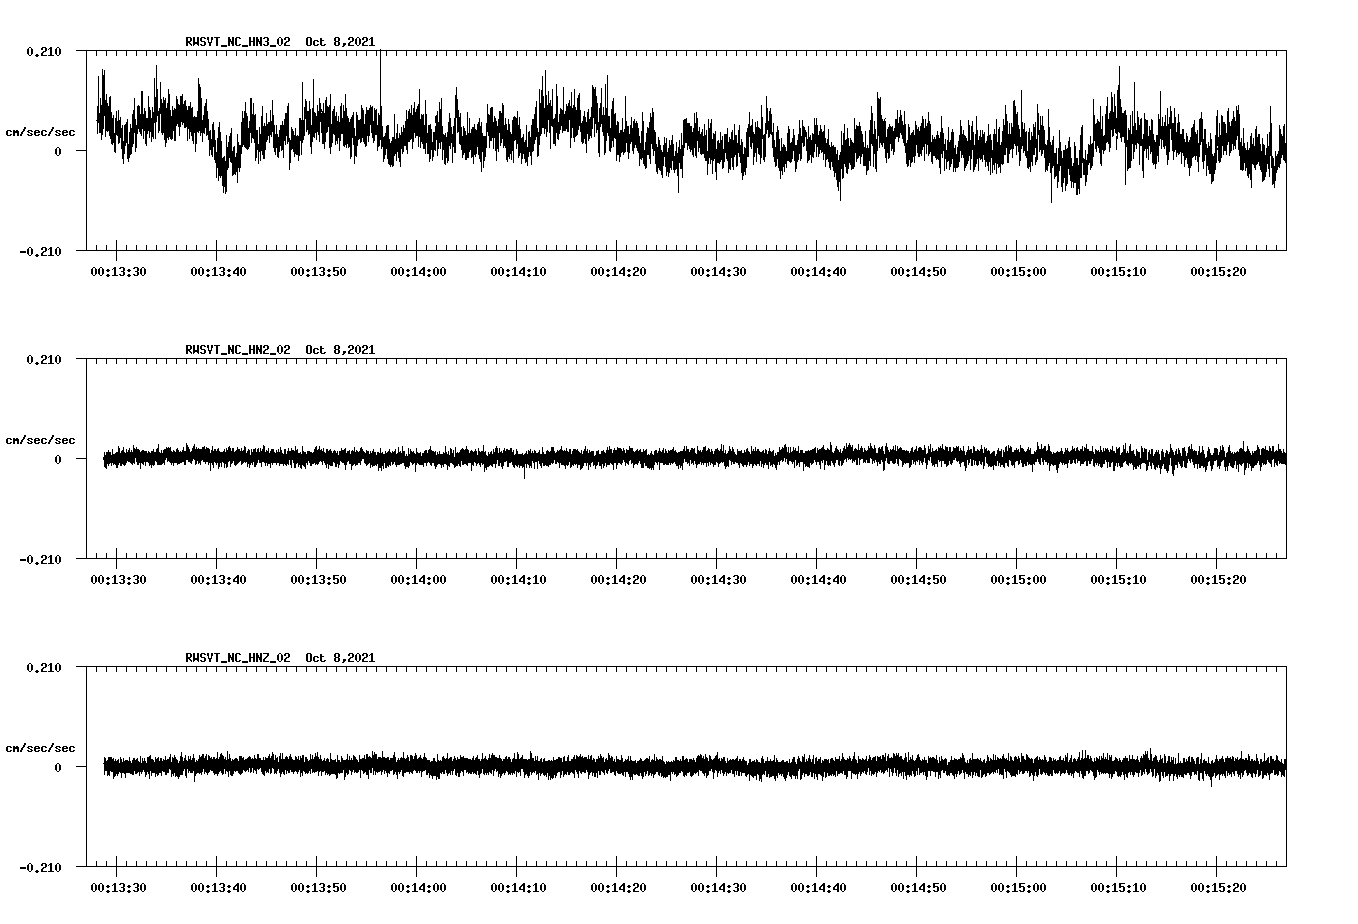
Task: Click the 00:14:00 time label on HNZ axis
Action: pos(419,888)
